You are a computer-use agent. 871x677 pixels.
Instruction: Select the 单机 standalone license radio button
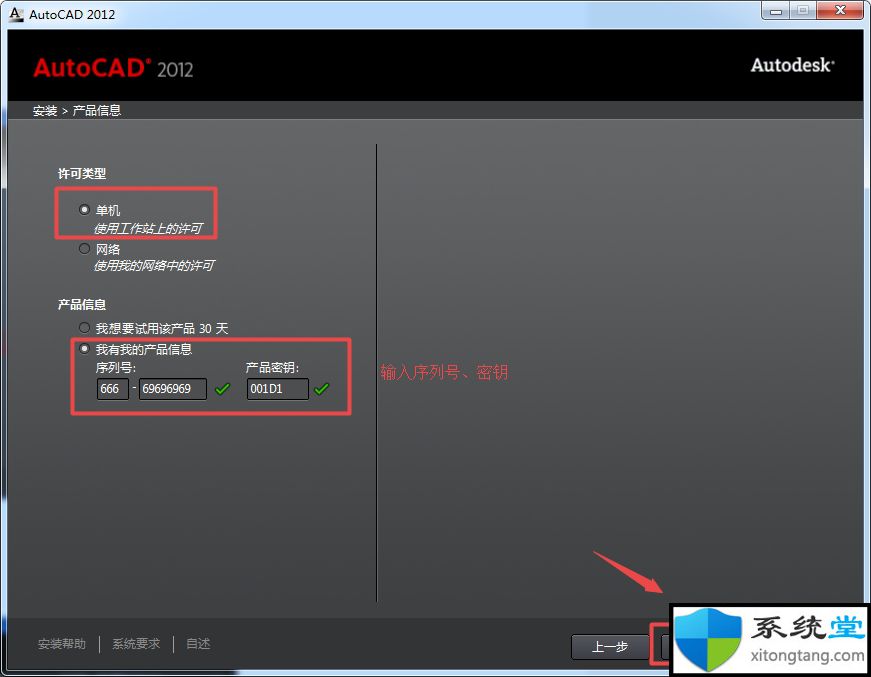click(x=84, y=210)
